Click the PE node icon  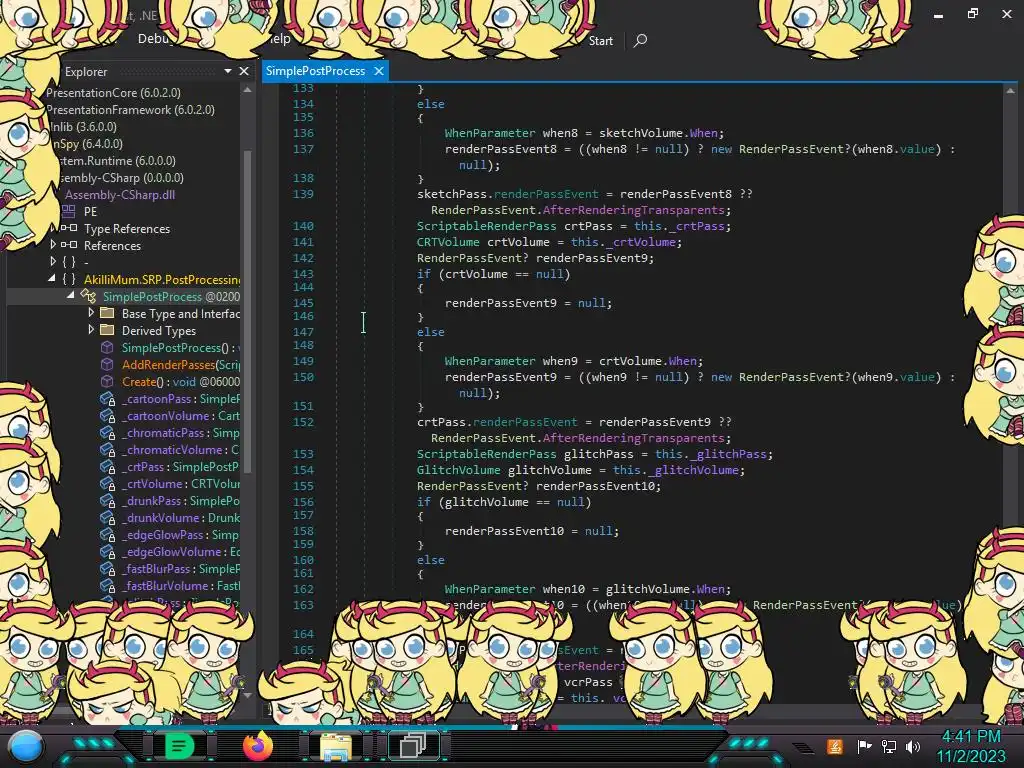(x=69, y=211)
